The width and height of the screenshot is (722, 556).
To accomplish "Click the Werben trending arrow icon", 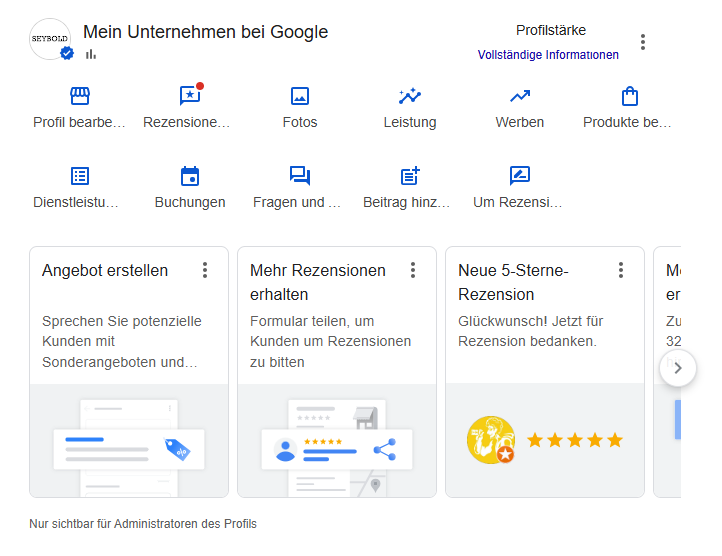I will click(x=520, y=96).
